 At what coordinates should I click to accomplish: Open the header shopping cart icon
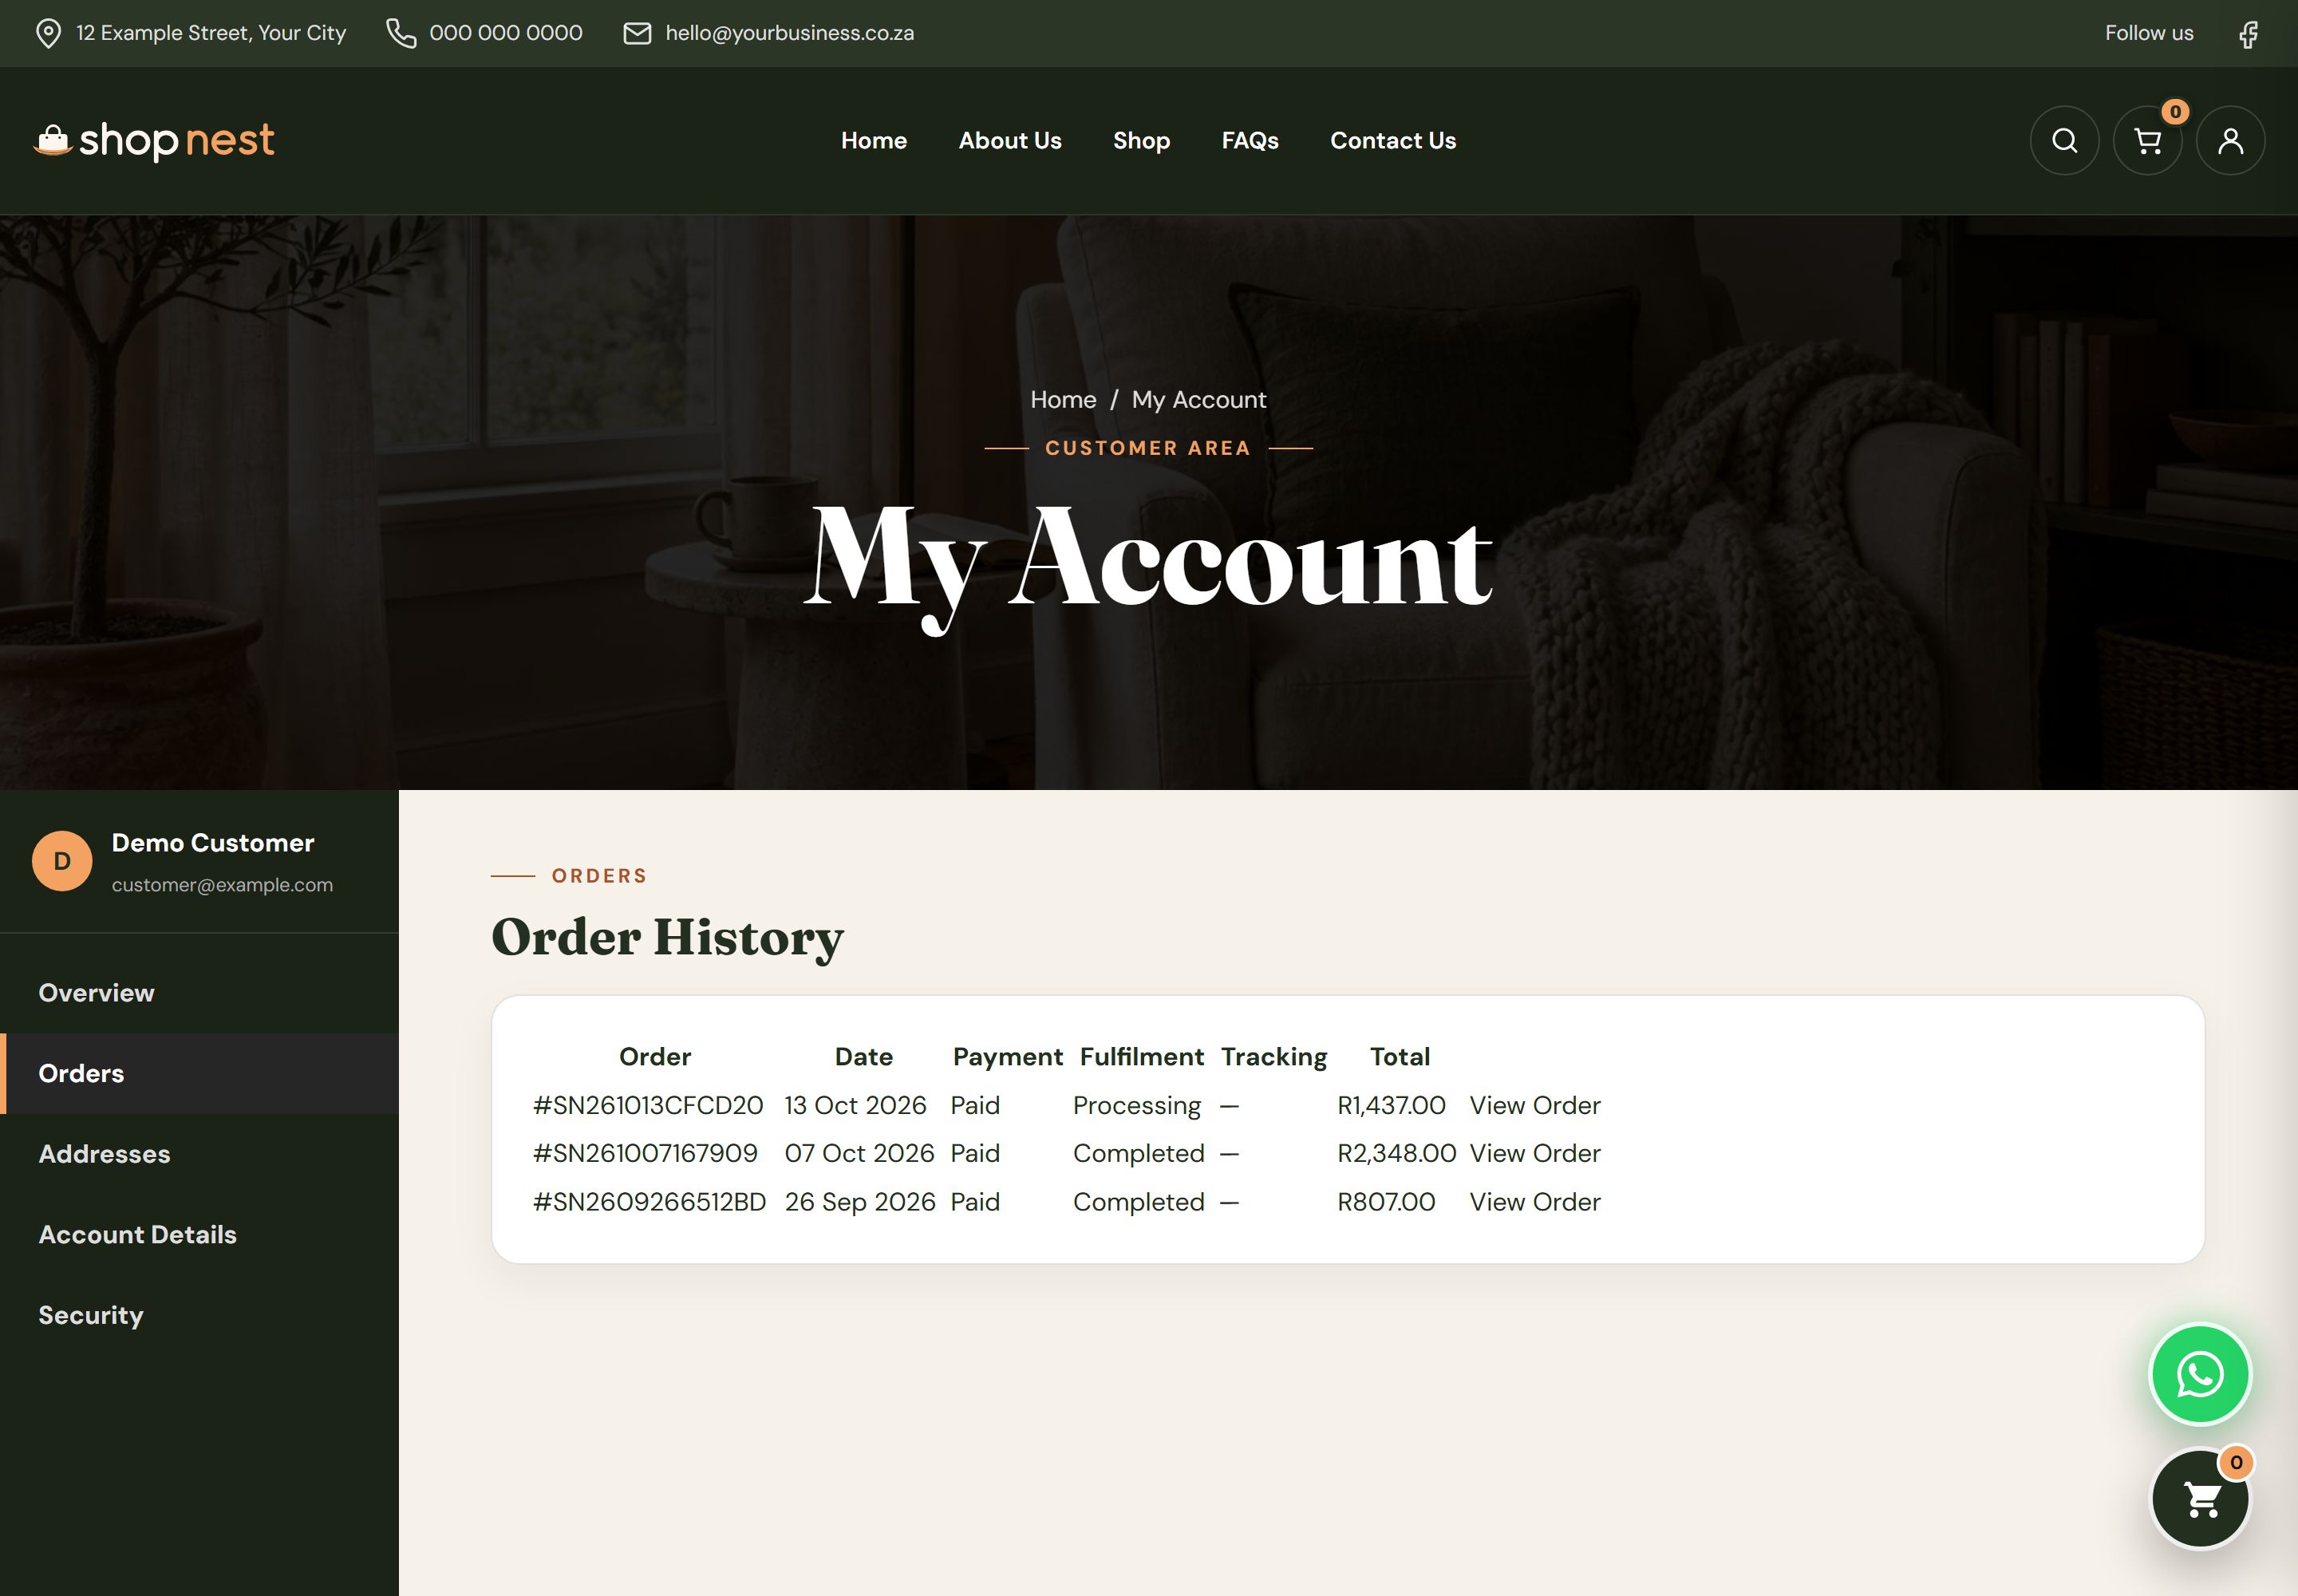[2147, 141]
